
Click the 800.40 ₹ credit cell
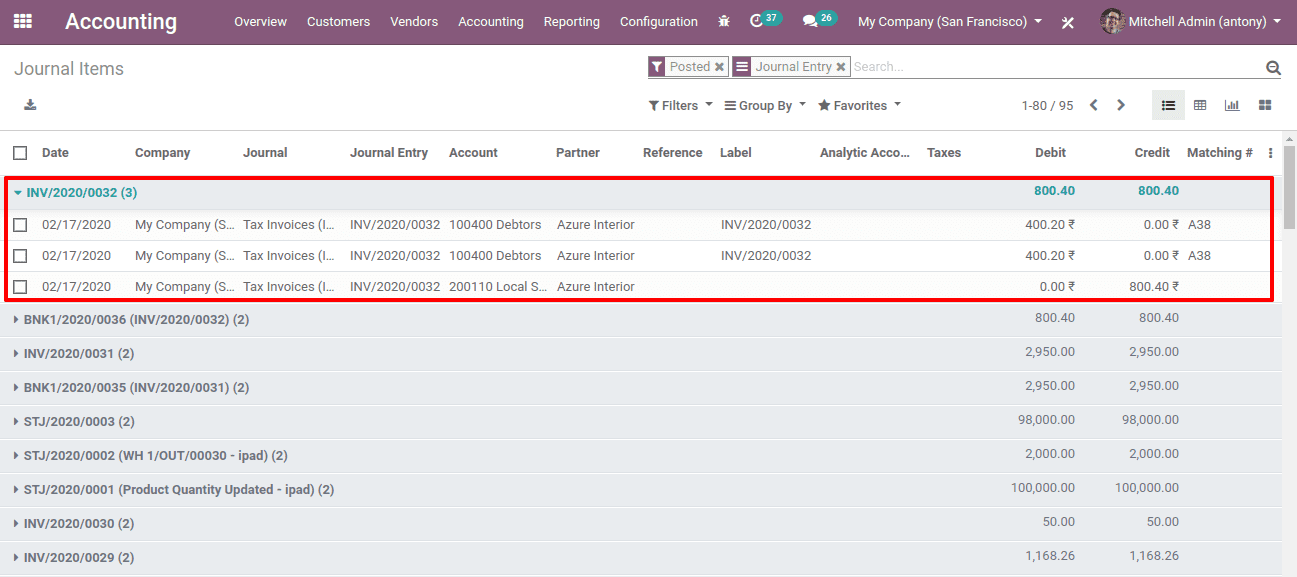click(1154, 287)
